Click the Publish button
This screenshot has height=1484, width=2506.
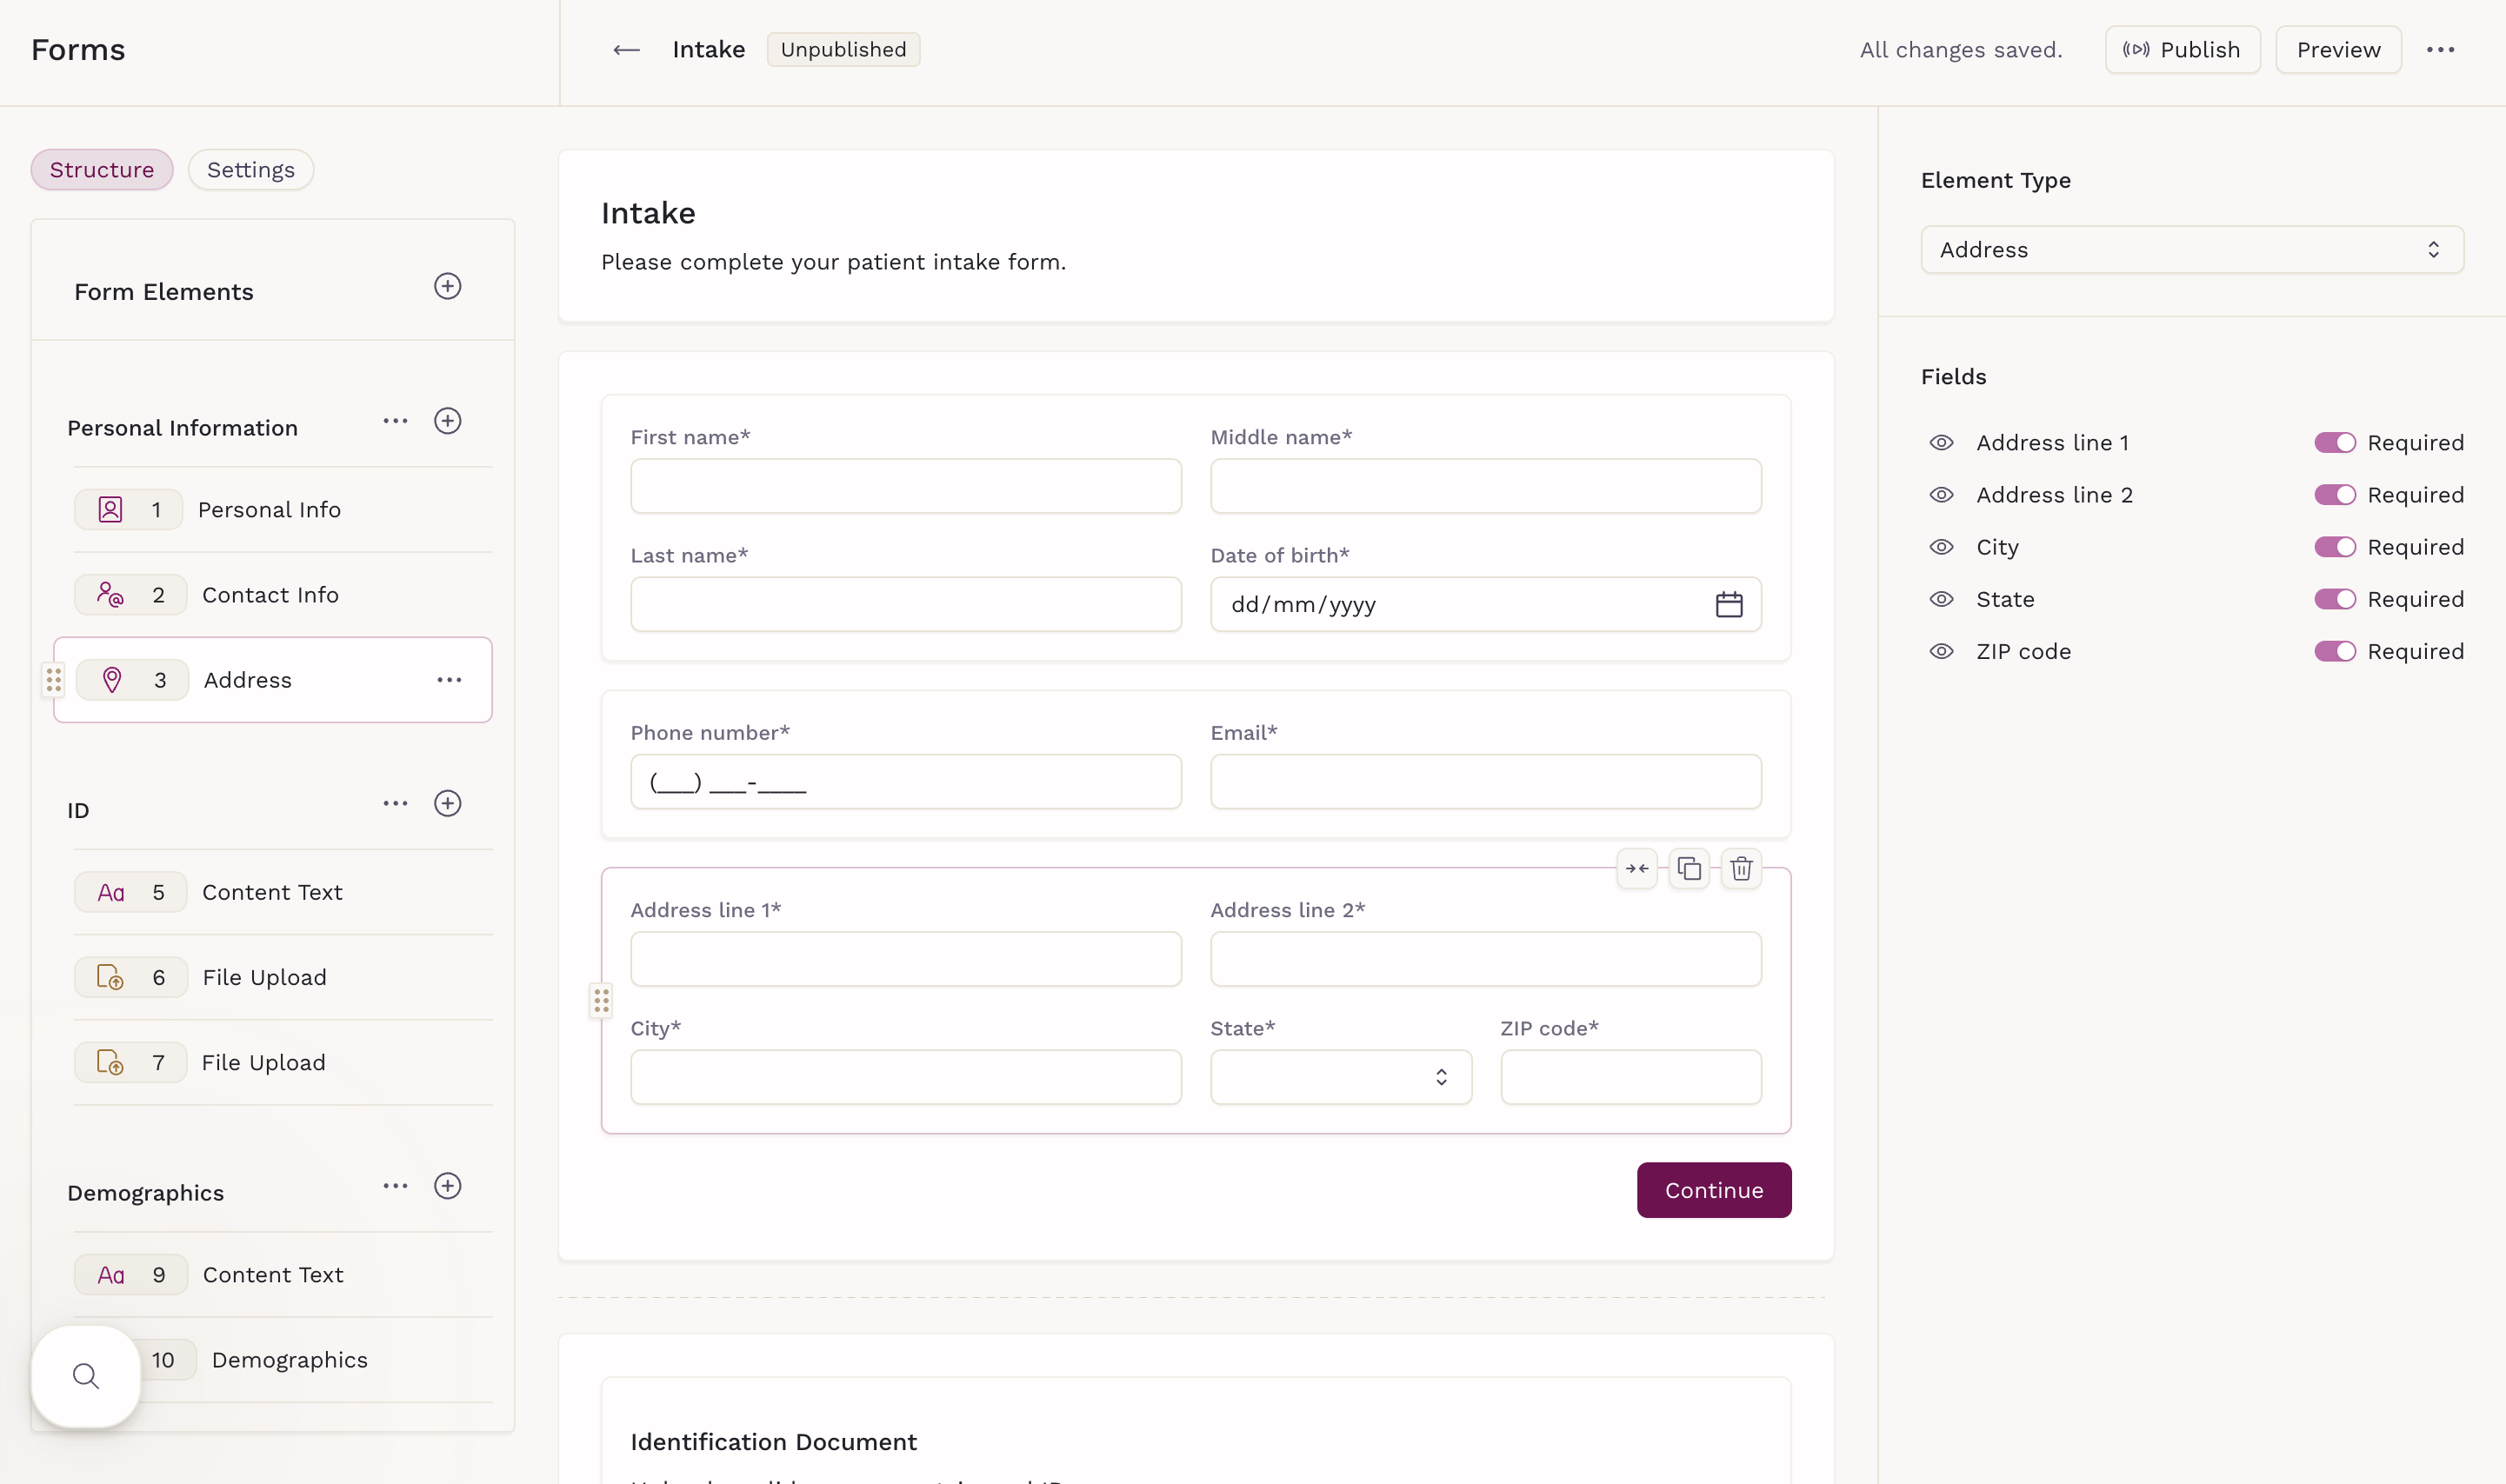pos(2182,50)
